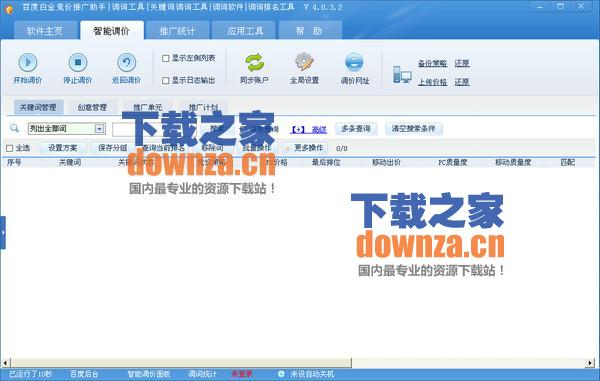Click the 保存分组 button
Screen dimensions: 600x381
click(x=112, y=148)
